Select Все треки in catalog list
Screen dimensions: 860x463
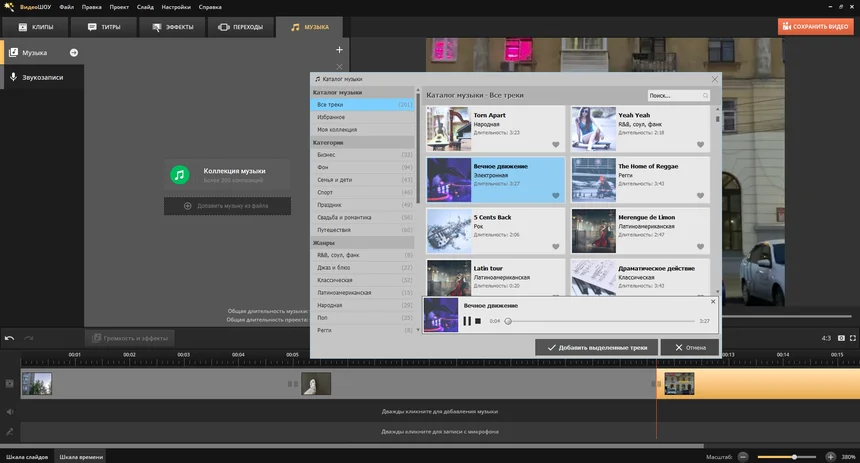tap(363, 104)
